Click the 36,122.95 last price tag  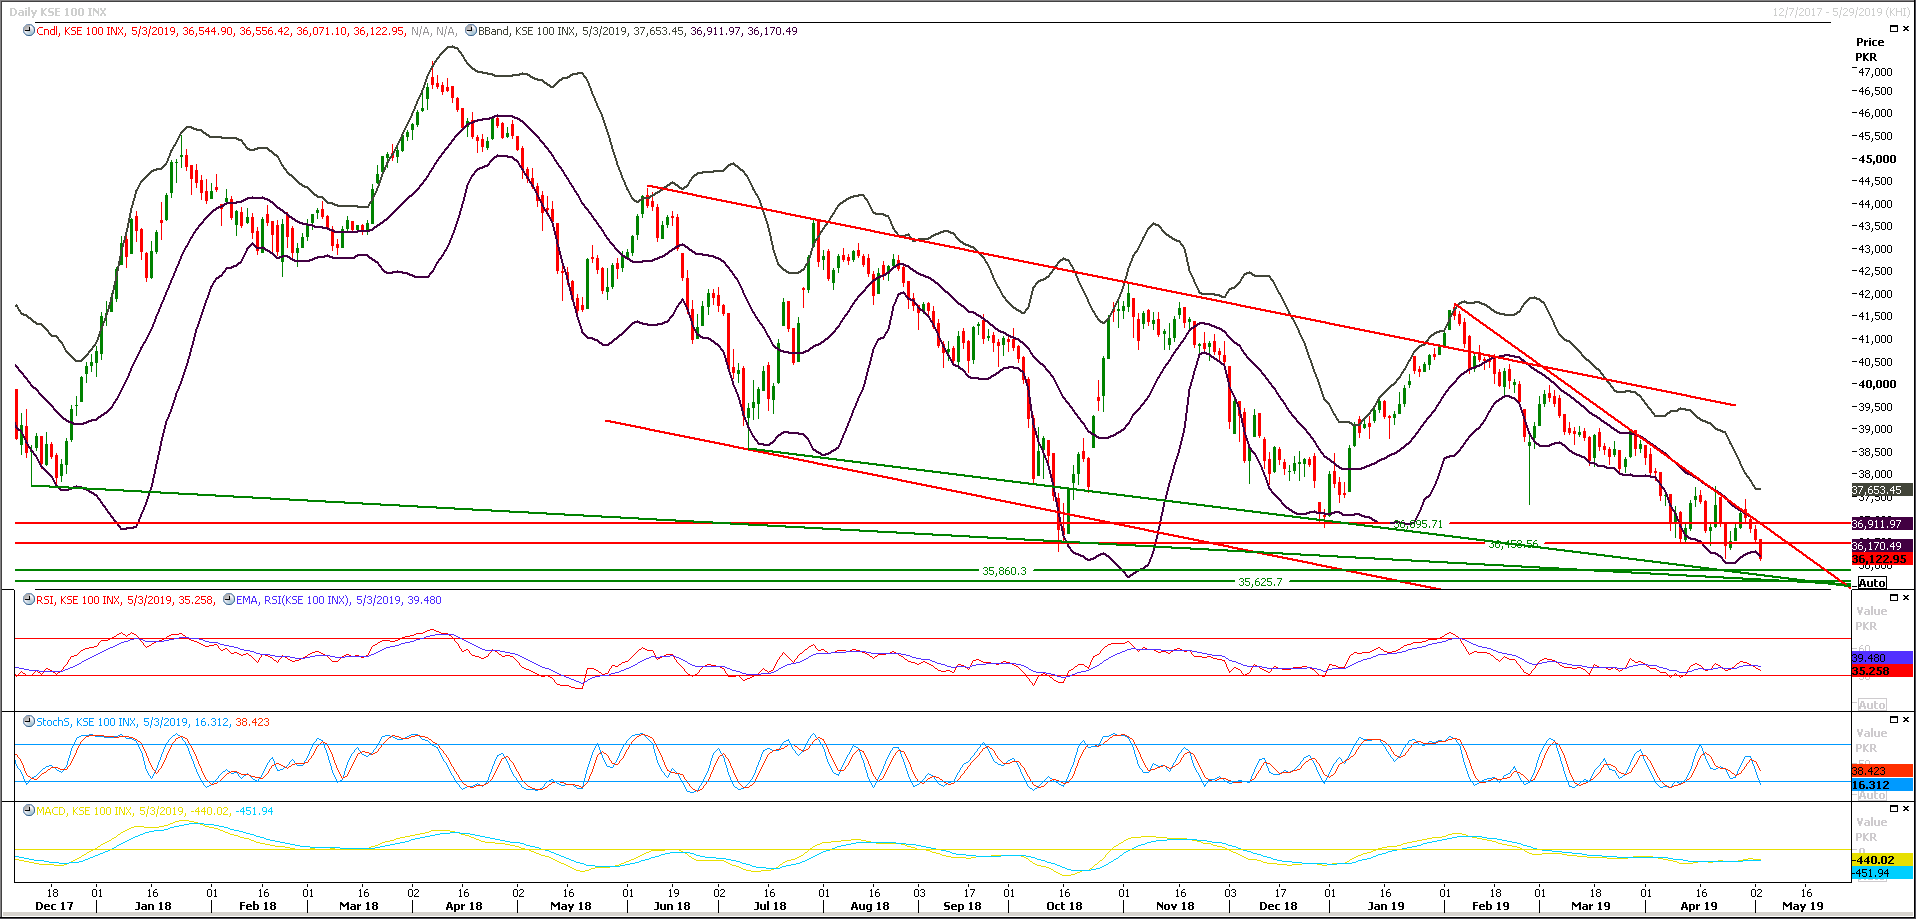click(x=1881, y=560)
